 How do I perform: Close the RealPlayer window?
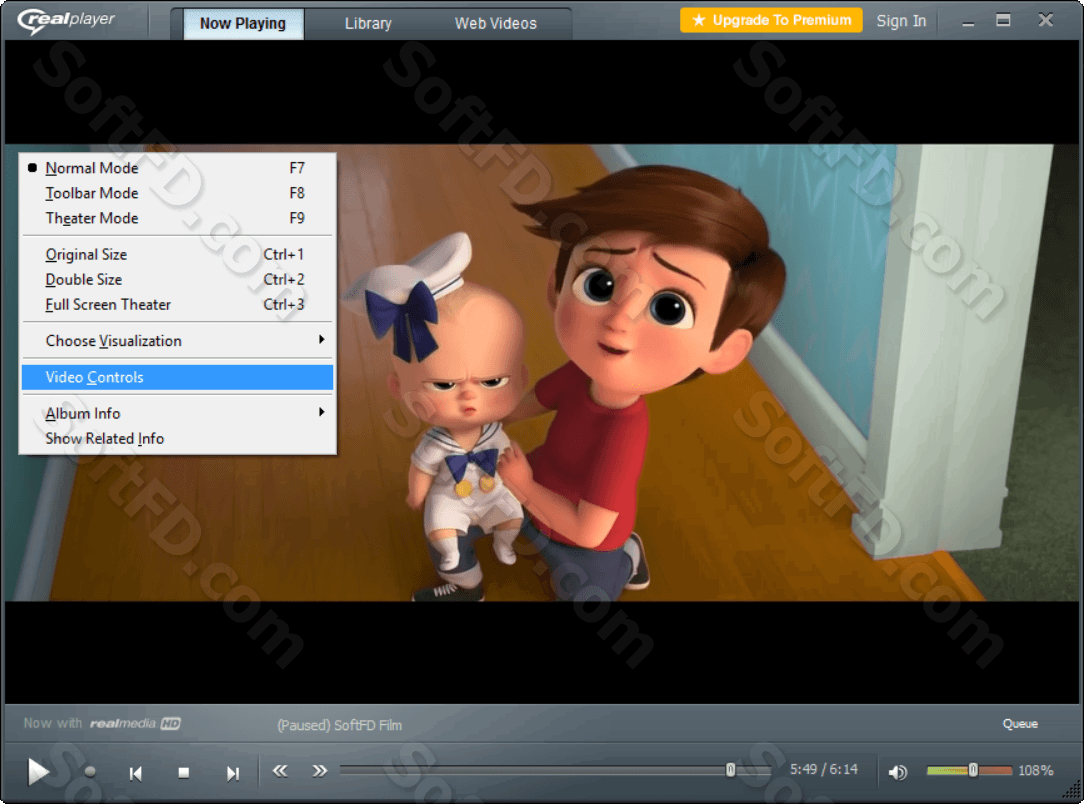point(1045,20)
